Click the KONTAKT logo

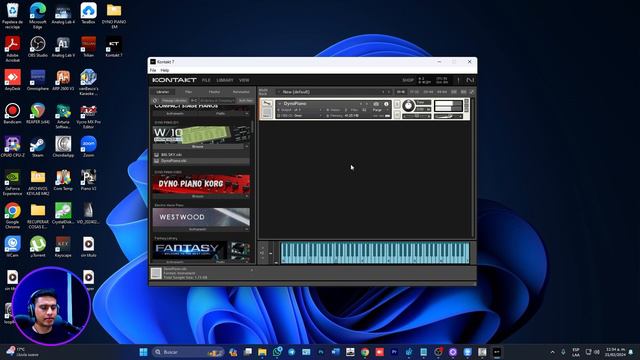pos(174,80)
